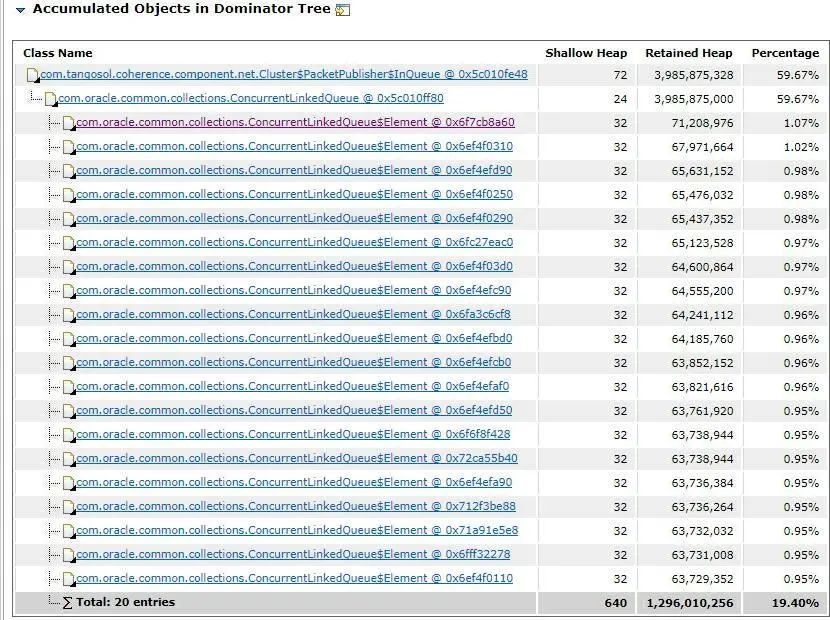Viewport: 830px width, 620px height.
Task: Sort by the Shallow Heap column header
Action: click(x=586, y=53)
